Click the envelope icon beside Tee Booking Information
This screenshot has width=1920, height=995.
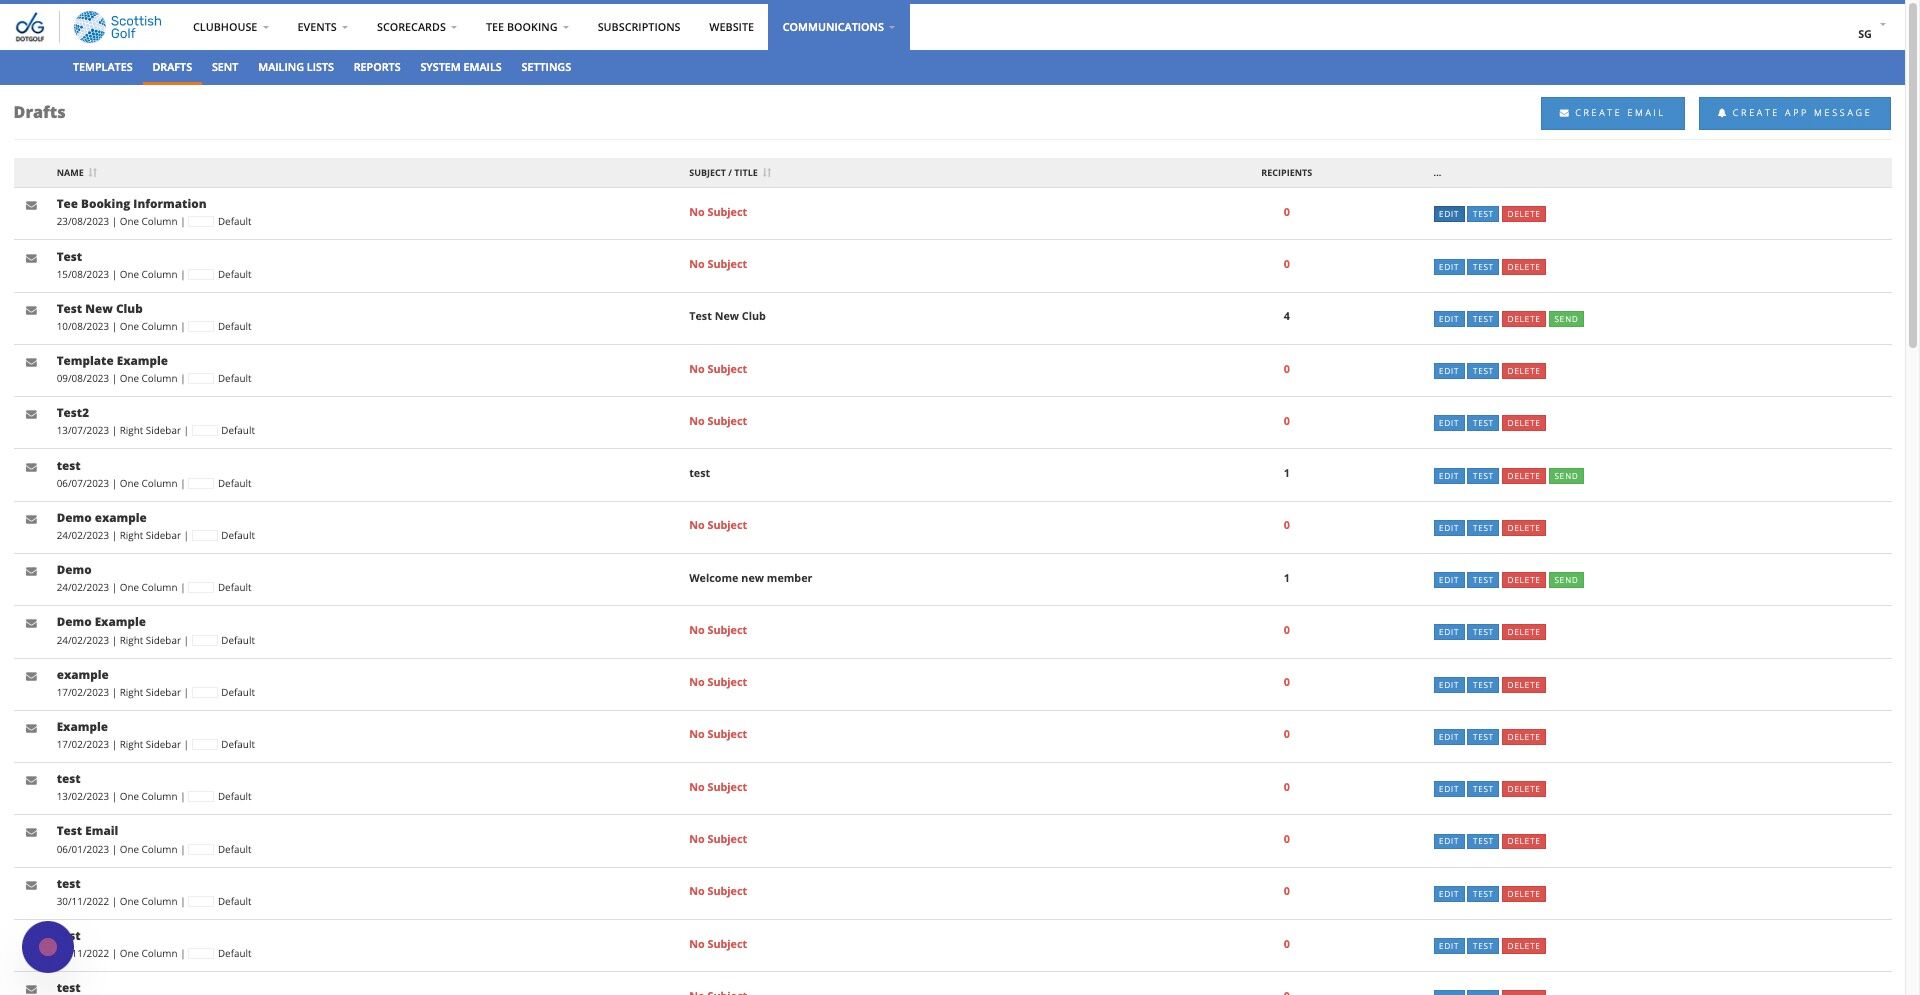pos(32,206)
